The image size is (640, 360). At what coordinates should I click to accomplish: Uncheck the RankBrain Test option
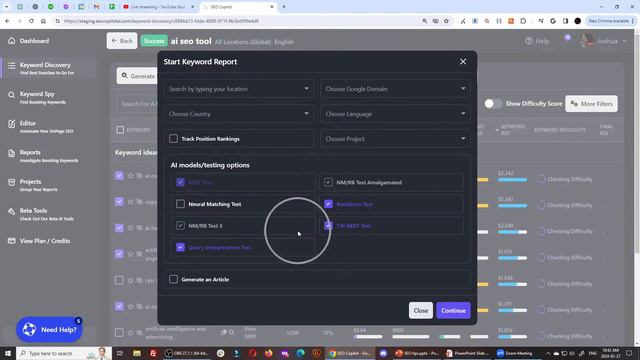328,204
